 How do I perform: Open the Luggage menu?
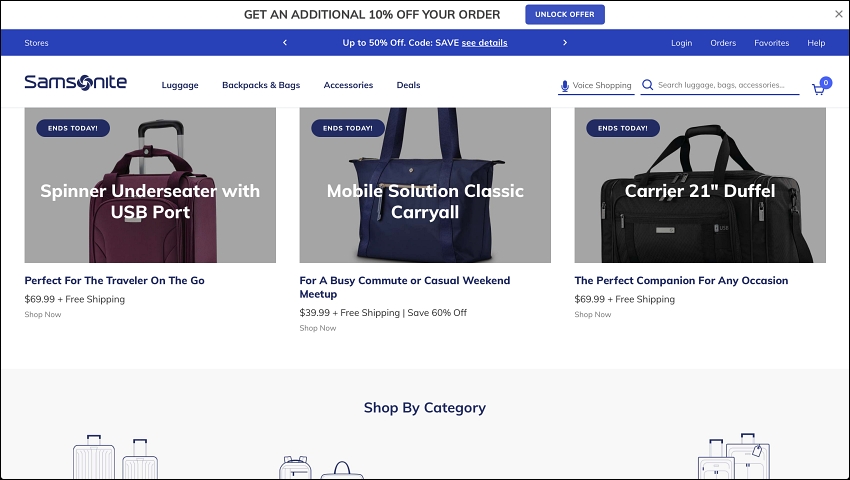pos(180,85)
